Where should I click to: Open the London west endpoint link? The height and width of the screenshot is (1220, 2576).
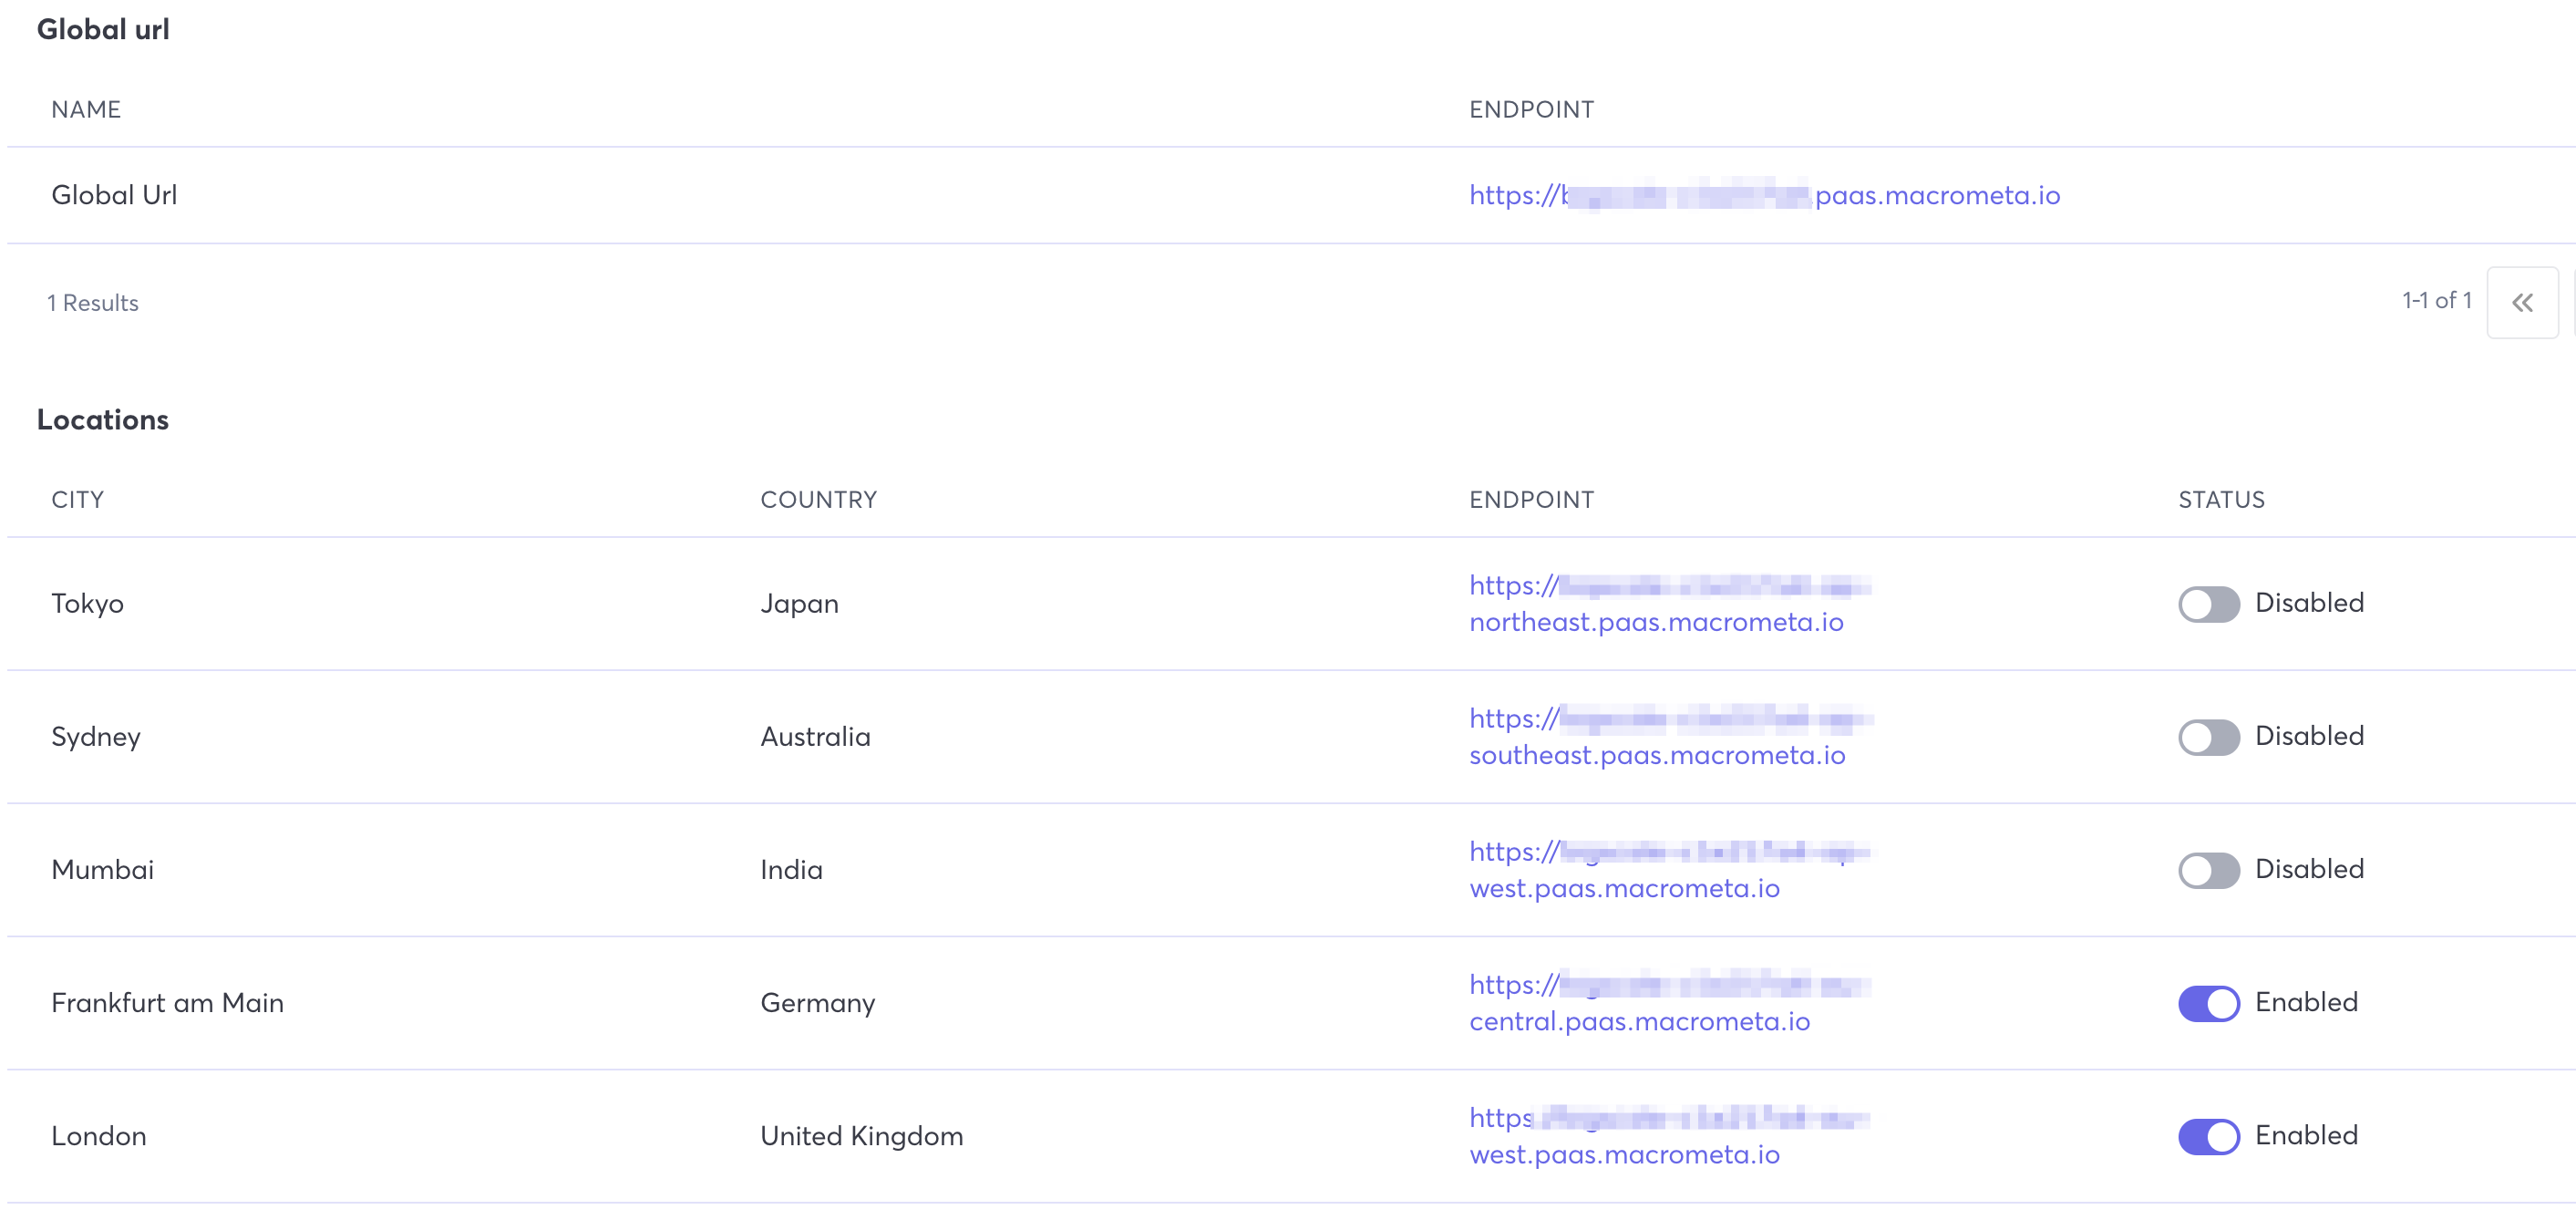(x=1624, y=1155)
